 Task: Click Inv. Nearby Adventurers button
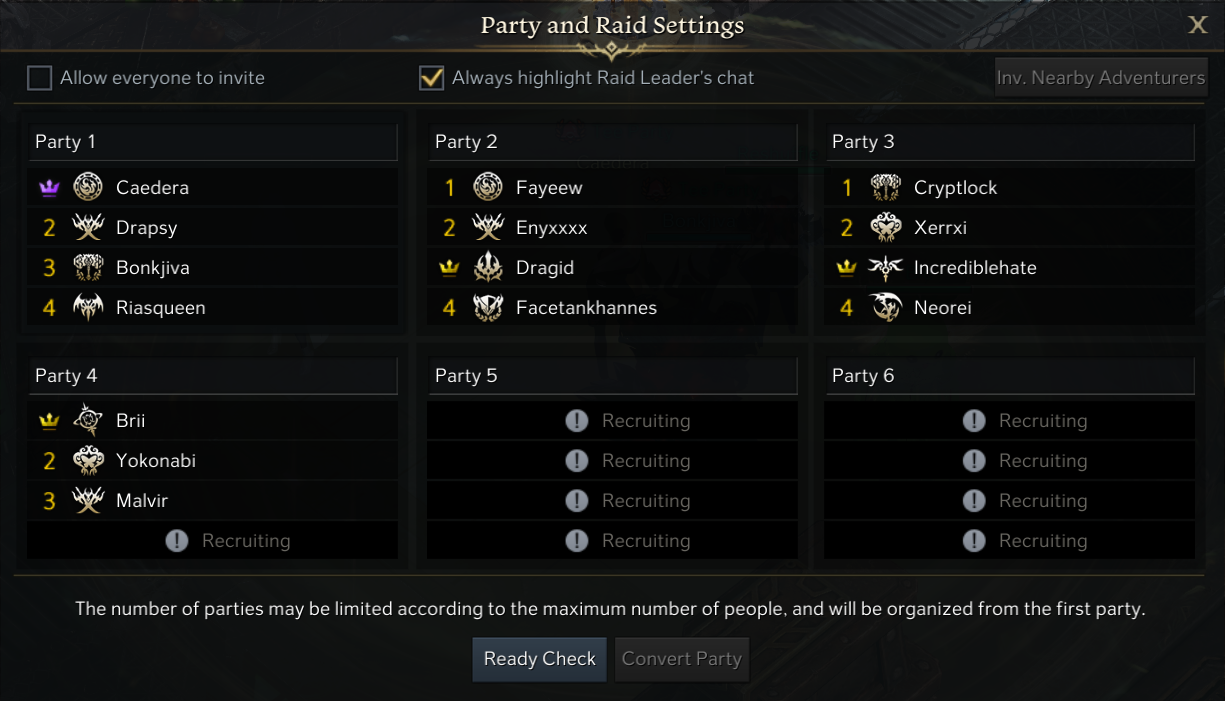tap(1101, 78)
